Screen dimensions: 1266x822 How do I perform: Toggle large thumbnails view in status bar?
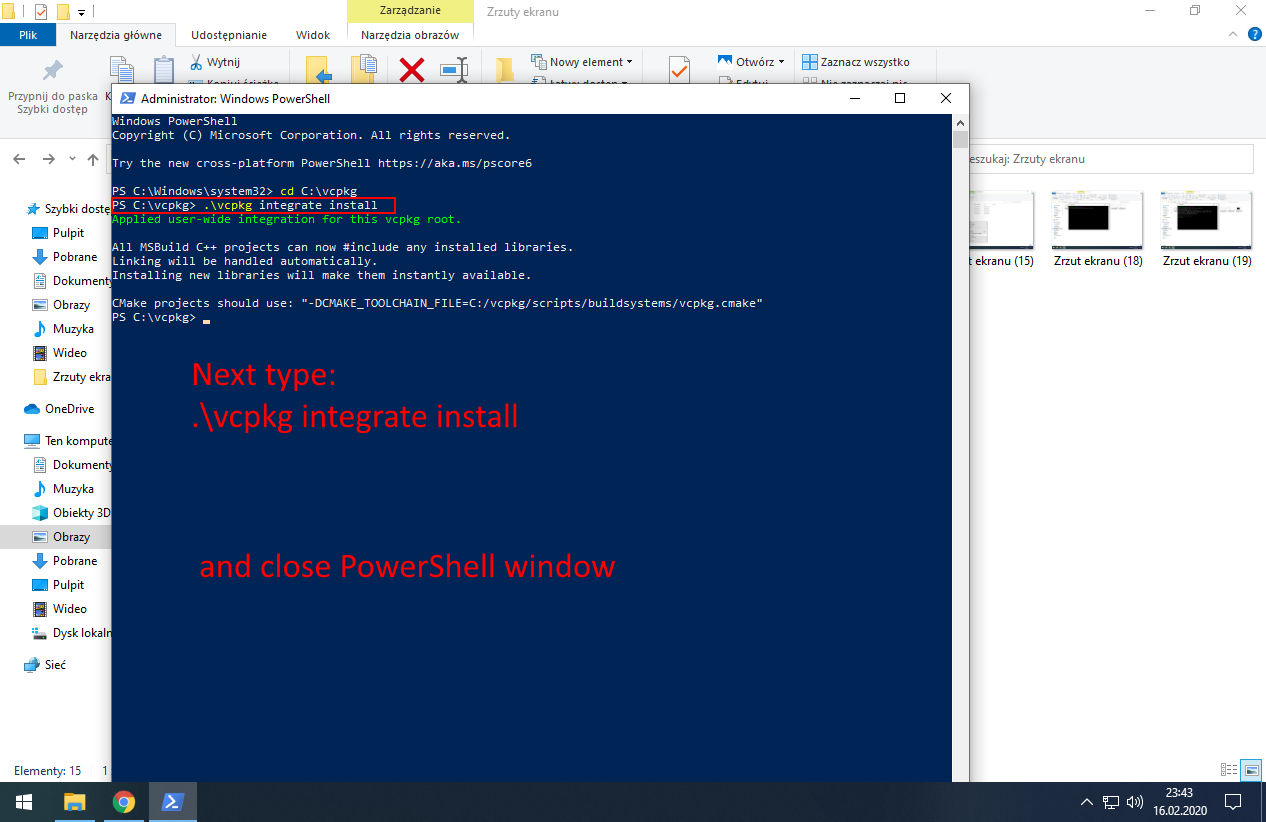coord(1251,769)
